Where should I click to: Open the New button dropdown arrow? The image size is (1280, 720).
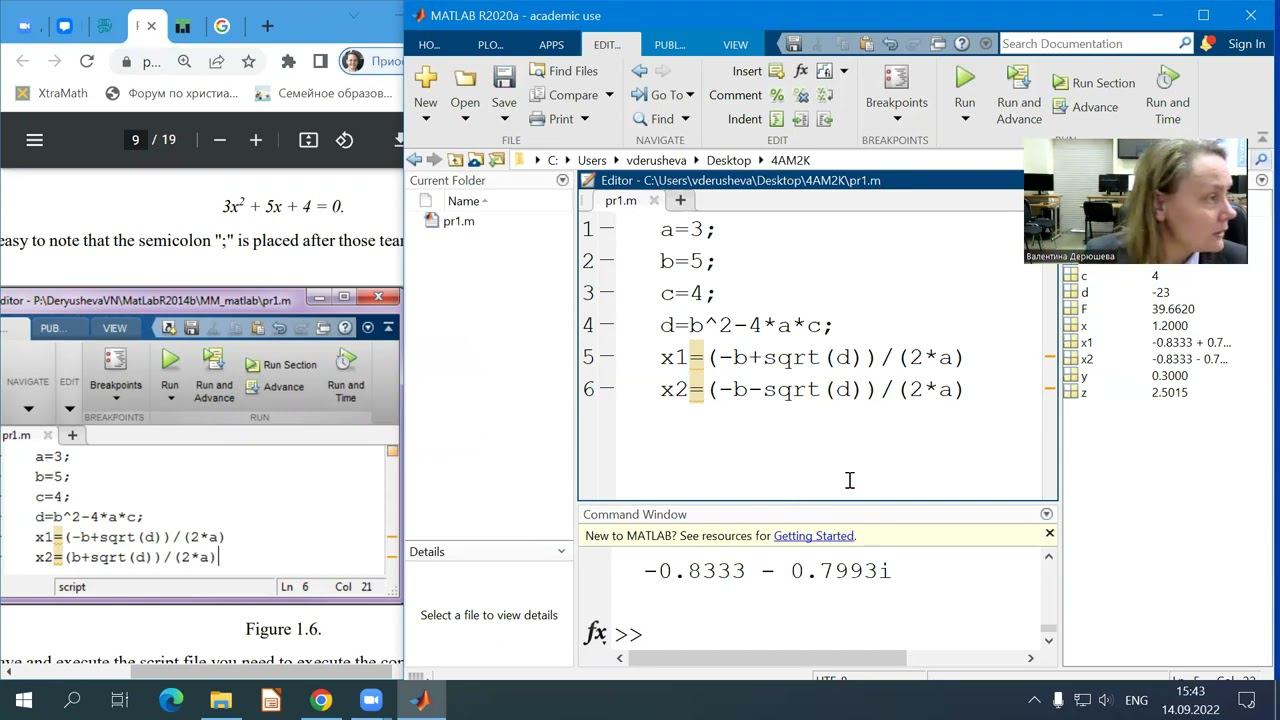point(425,119)
